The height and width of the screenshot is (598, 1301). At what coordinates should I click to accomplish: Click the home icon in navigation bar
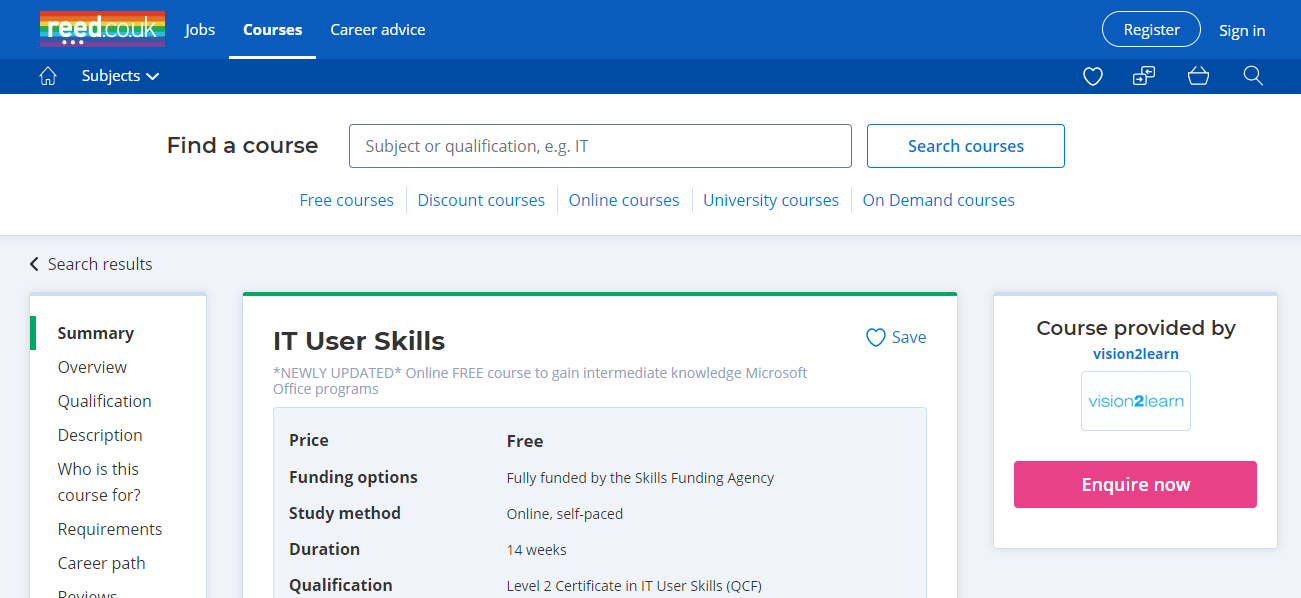click(47, 75)
